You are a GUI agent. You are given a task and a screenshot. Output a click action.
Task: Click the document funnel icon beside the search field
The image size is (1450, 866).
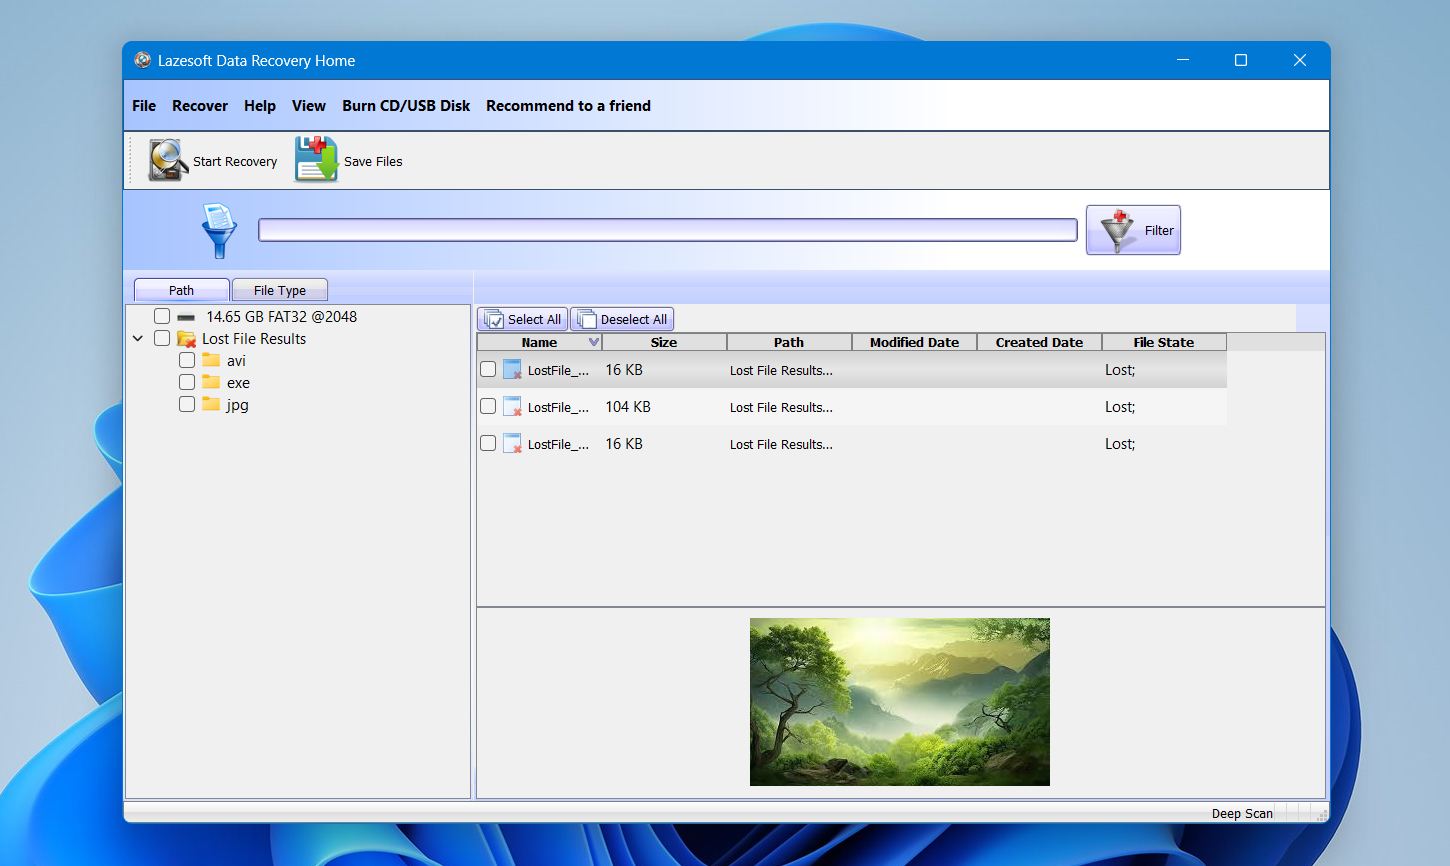(x=219, y=231)
